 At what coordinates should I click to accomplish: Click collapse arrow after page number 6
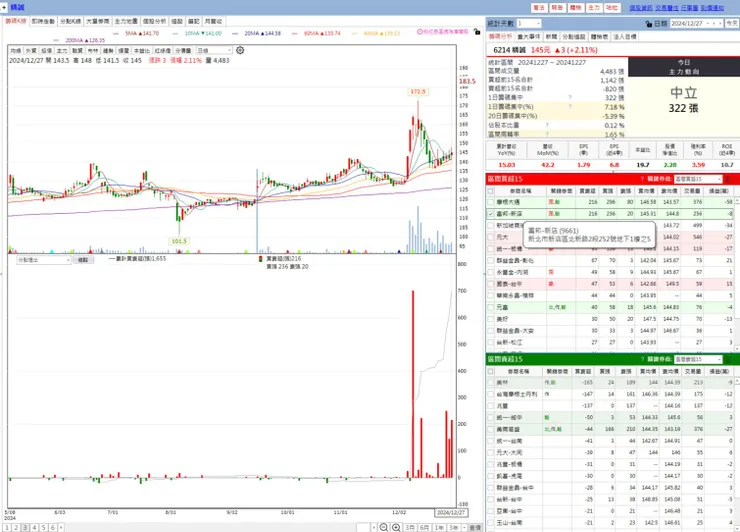pyautogui.click(x=61, y=528)
